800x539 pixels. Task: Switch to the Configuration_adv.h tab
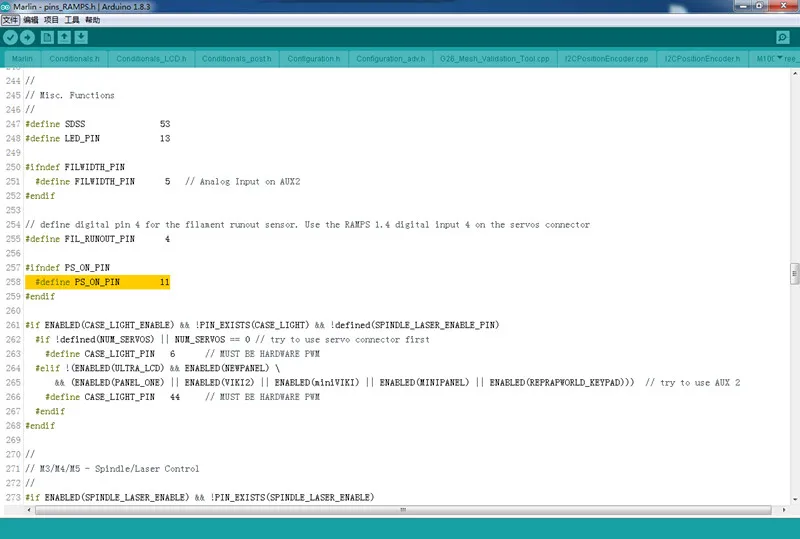391,59
